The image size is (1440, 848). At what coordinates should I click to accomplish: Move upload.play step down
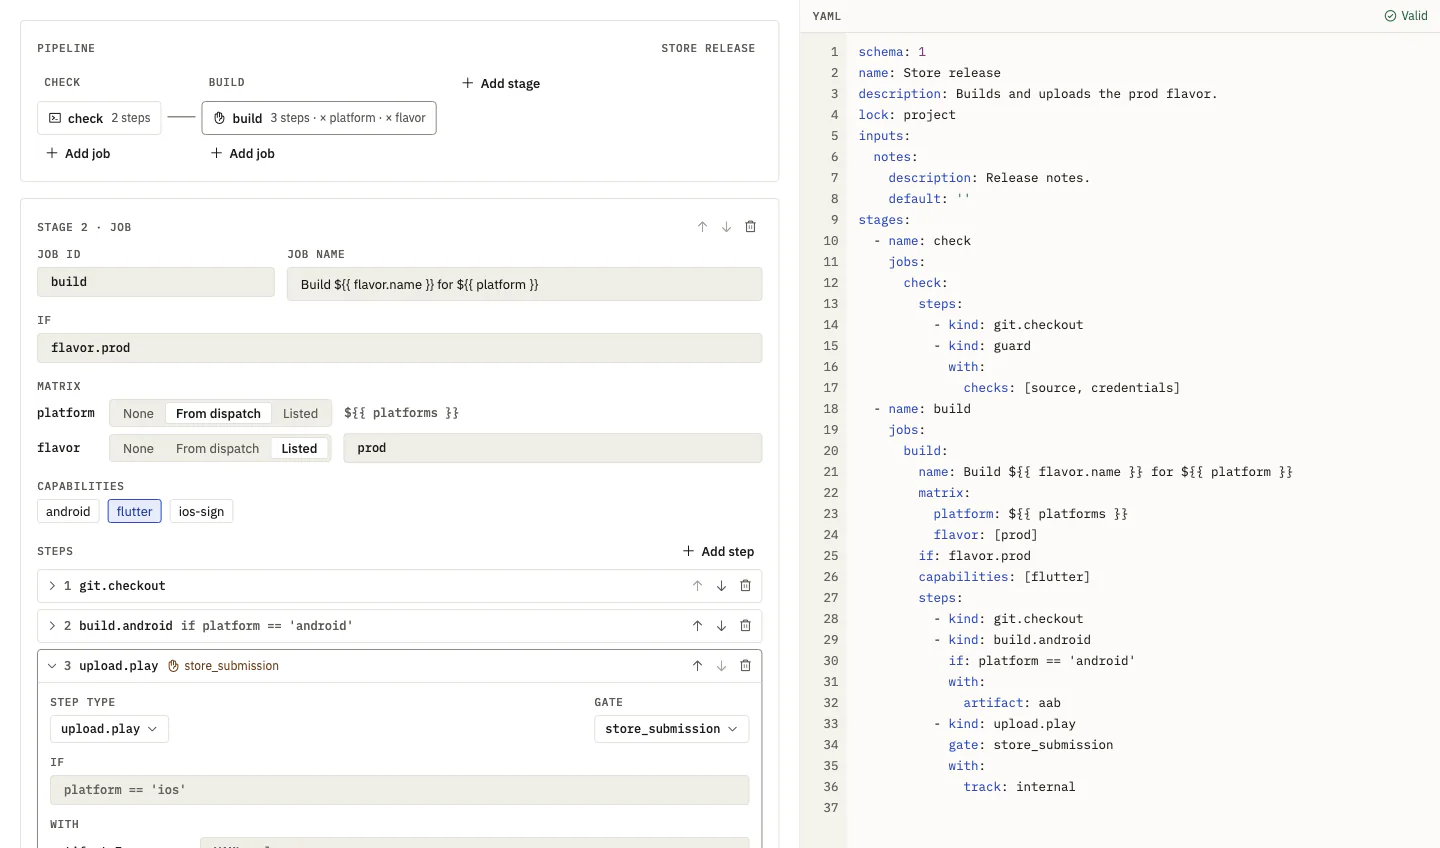coord(721,666)
